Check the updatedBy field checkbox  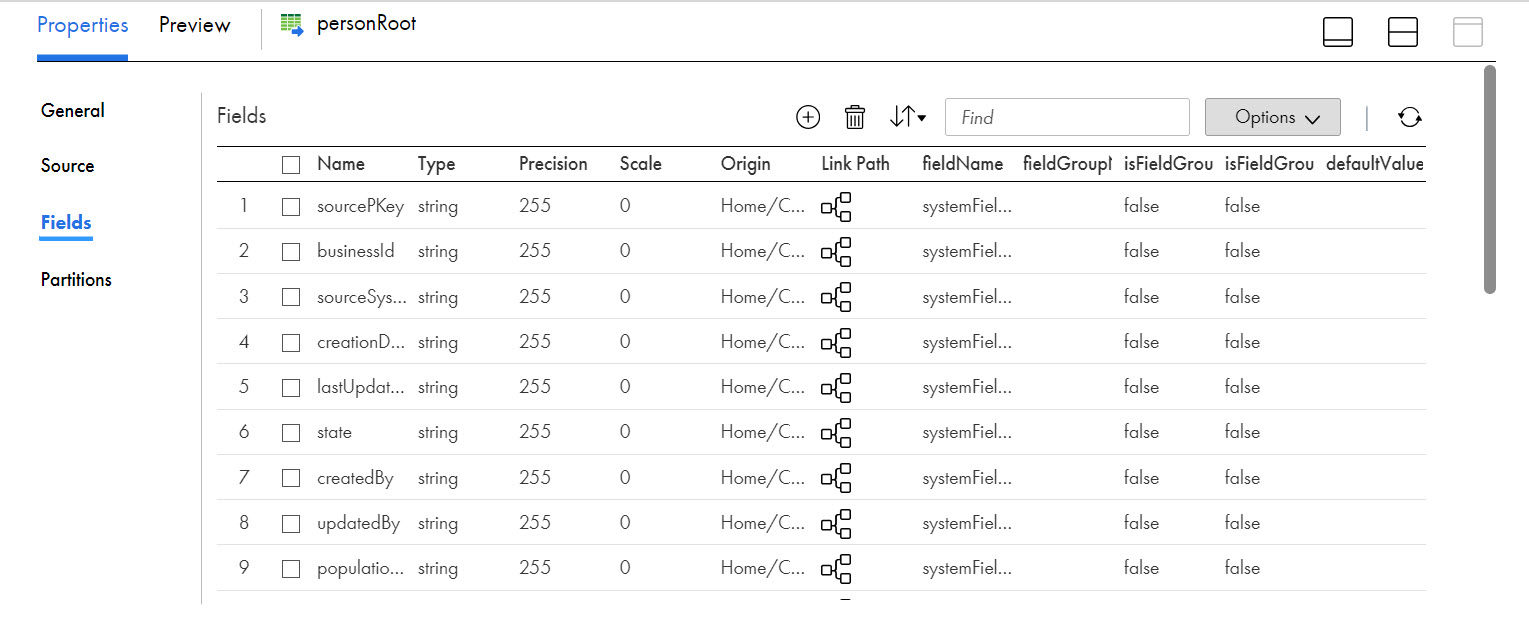click(x=291, y=523)
